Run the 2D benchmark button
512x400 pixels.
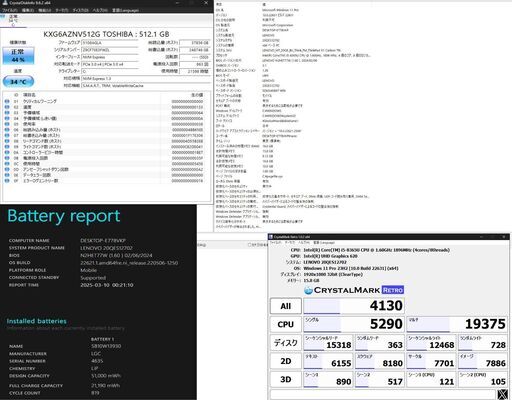tap(286, 361)
